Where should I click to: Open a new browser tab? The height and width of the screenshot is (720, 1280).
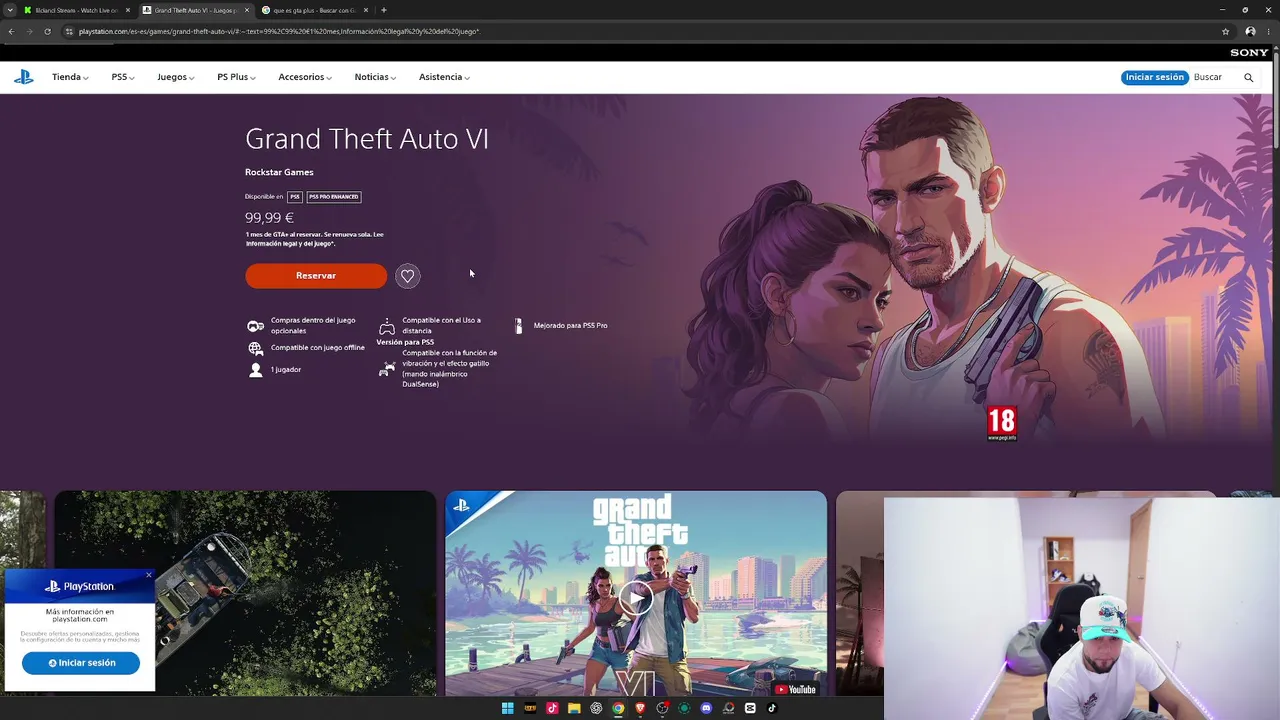(x=383, y=10)
